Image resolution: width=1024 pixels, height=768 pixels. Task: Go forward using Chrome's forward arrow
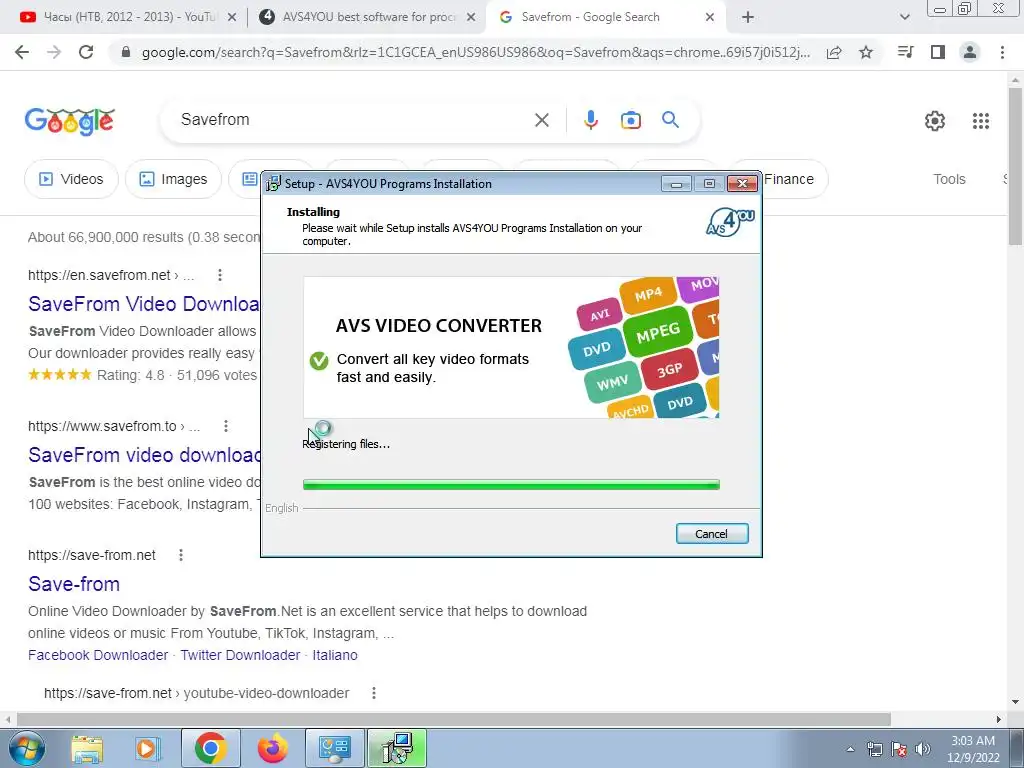[54, 52]
